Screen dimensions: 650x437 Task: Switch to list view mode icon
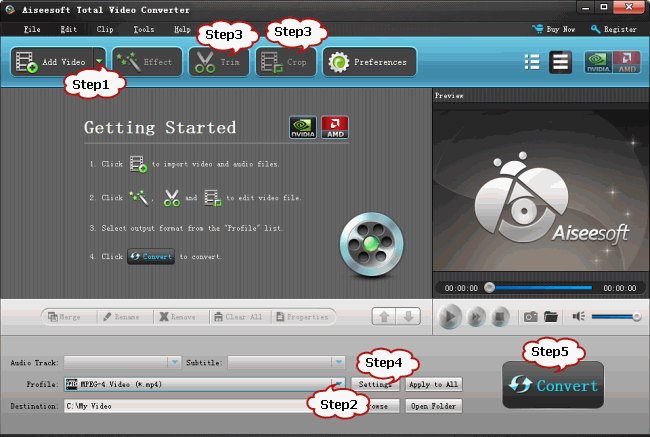[532, 62]
